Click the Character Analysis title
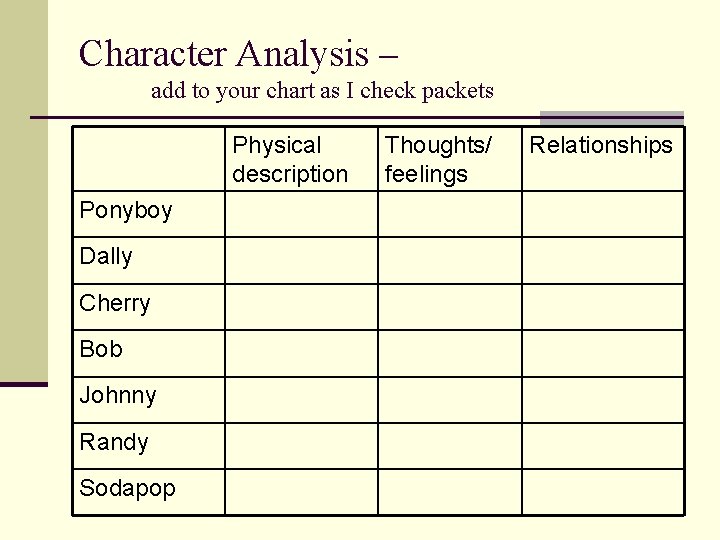Image resolution: width=720 pixels, height=540 pixels. click(x=238, y=55)
